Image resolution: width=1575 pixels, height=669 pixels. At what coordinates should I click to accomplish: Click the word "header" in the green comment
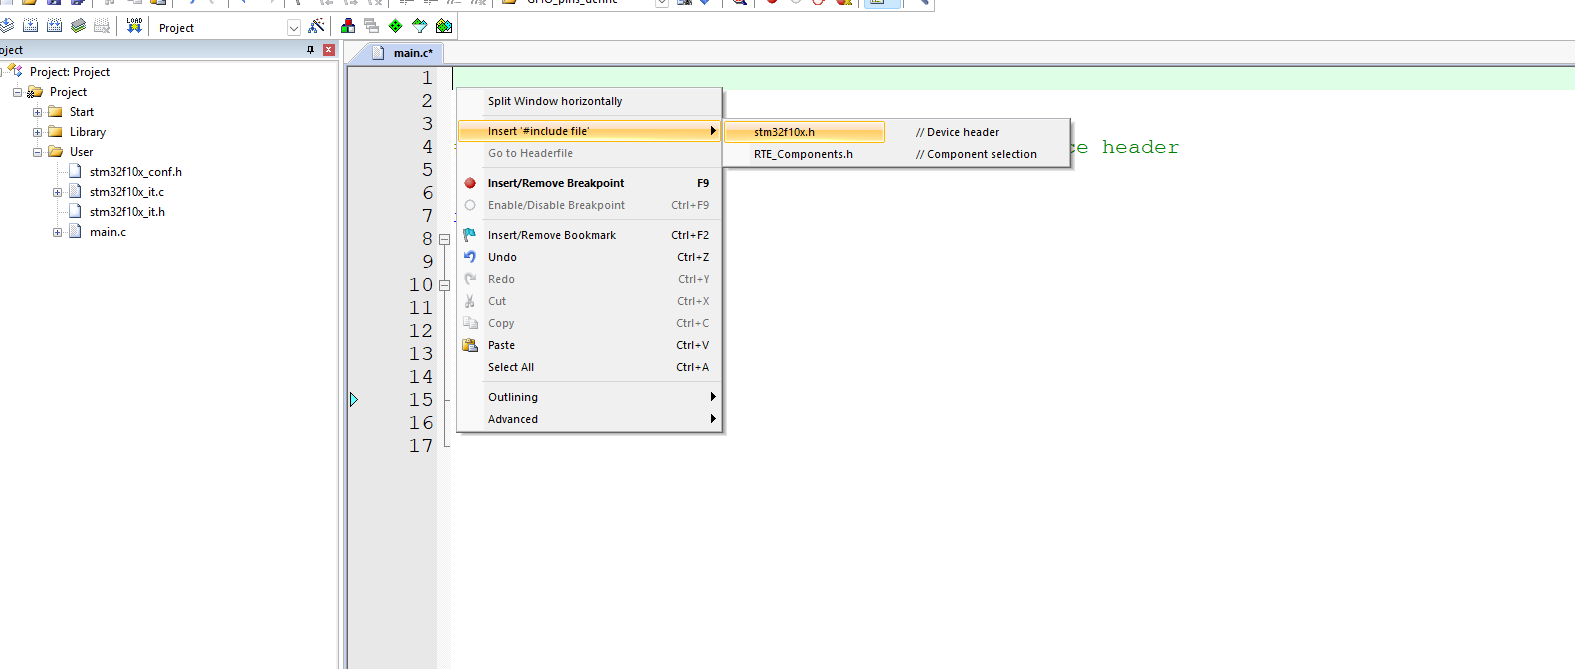click(x=1140, y=147)
